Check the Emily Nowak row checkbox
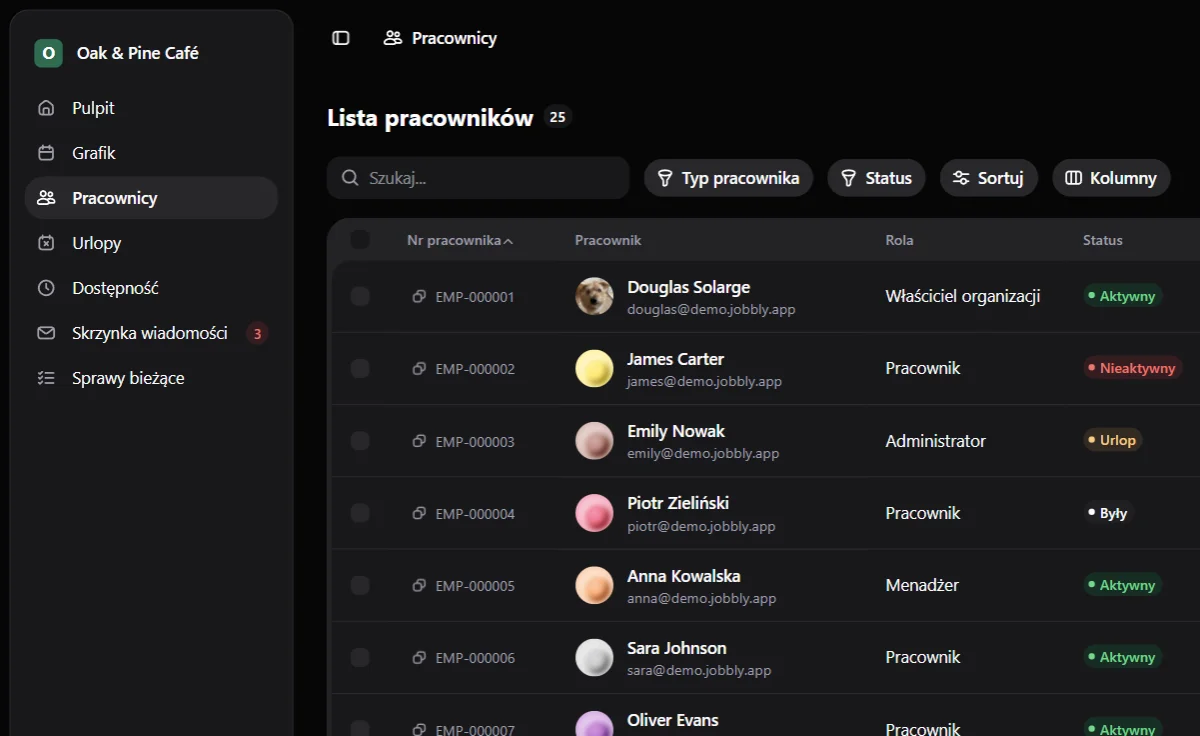The width and height of the screenshot is (1200, 736). tap(360, 441)
